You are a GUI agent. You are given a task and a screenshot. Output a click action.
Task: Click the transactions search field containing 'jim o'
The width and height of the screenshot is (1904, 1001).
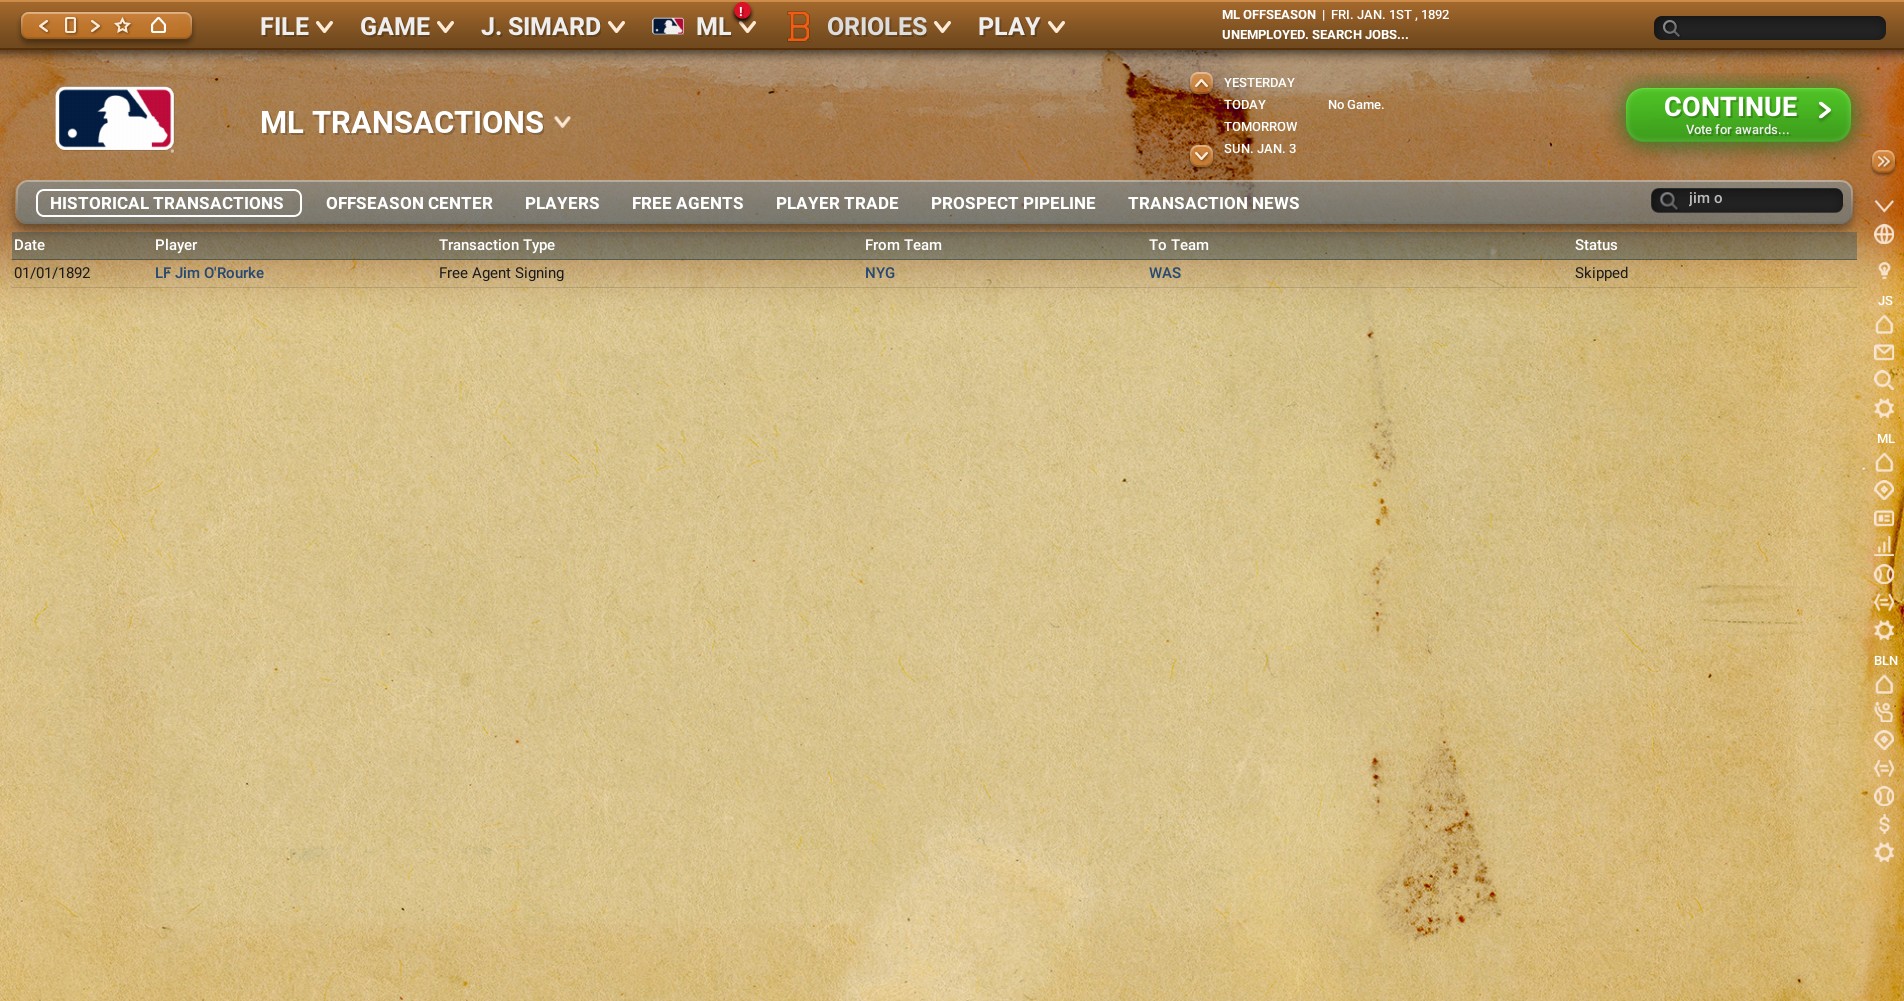click(x=1758, y=199)
